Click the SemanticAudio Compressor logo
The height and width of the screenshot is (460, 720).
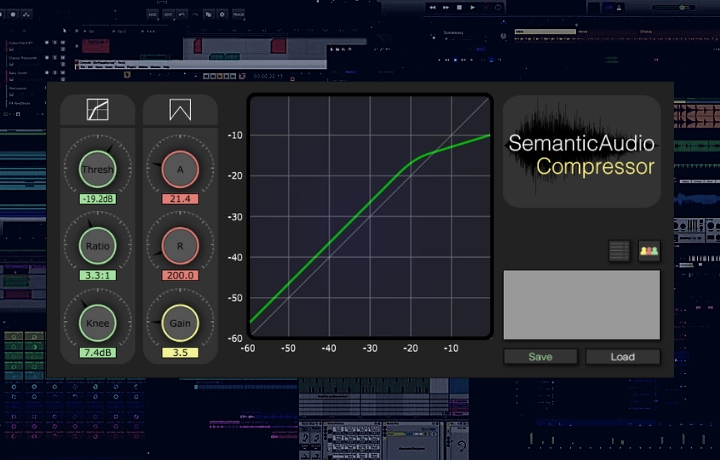click(x=582, y=151)
